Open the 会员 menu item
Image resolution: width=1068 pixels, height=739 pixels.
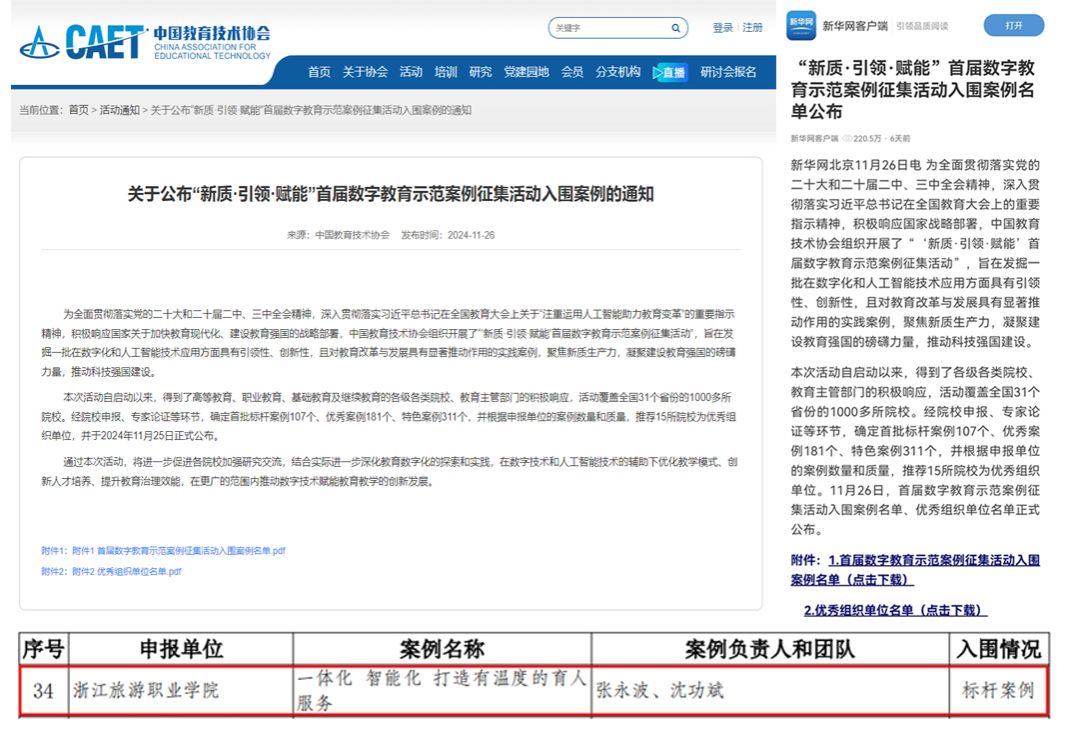(572, 72)
